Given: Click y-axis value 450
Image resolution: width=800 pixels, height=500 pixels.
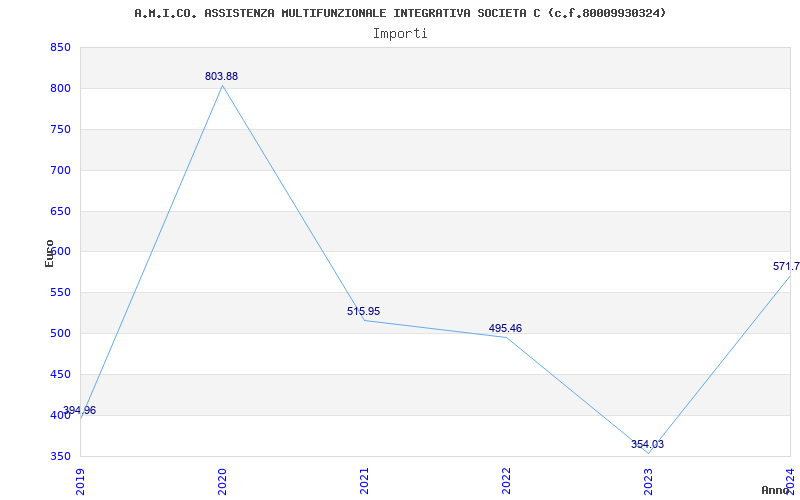Looking at the screenshot, I should (x=60, y=374).
